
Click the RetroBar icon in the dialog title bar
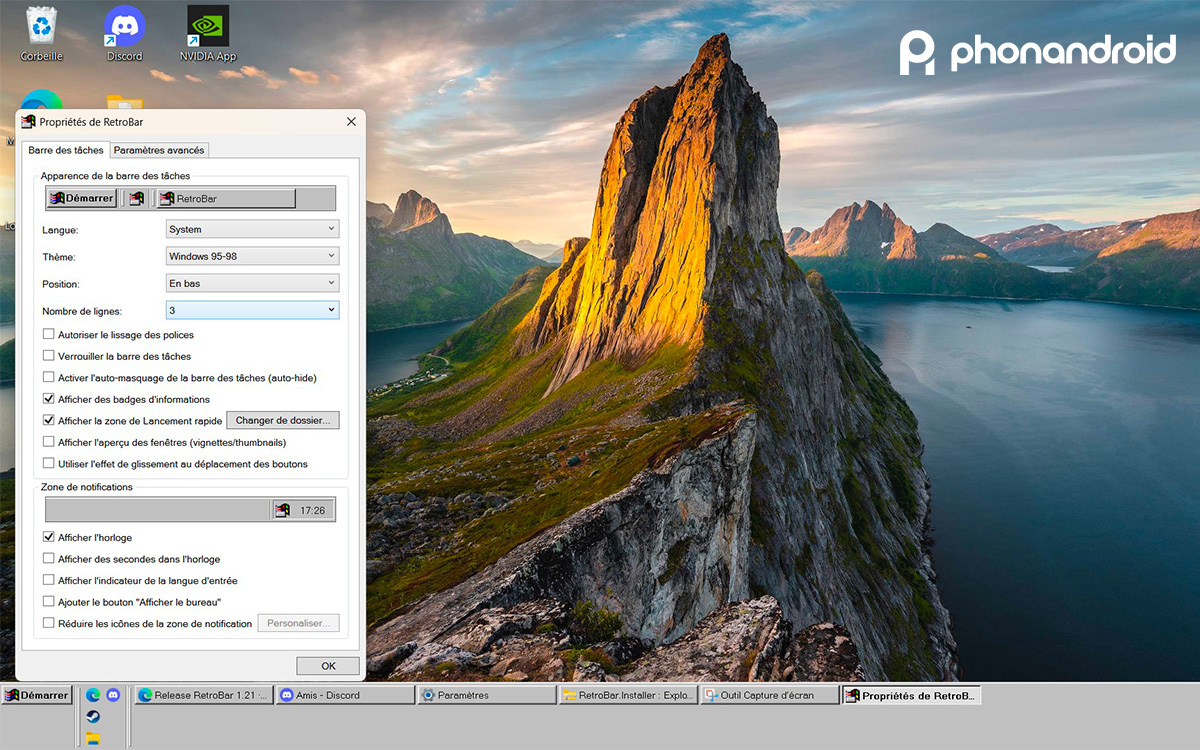pyautogui.click(x=30, y=120)
